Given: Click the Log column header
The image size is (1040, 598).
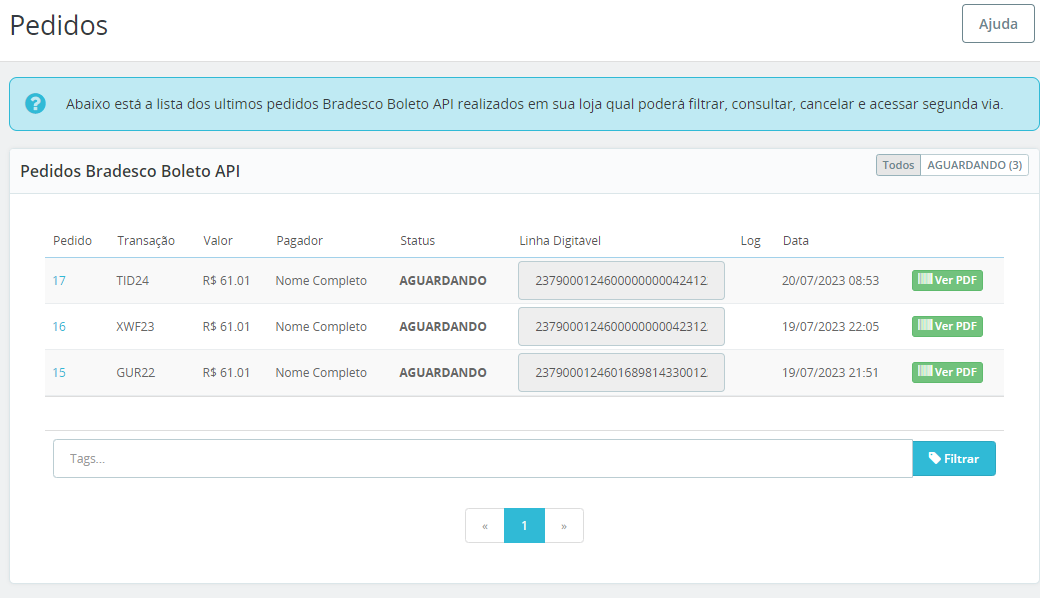Looking at the screenshot, I should [x=750, y=241].
